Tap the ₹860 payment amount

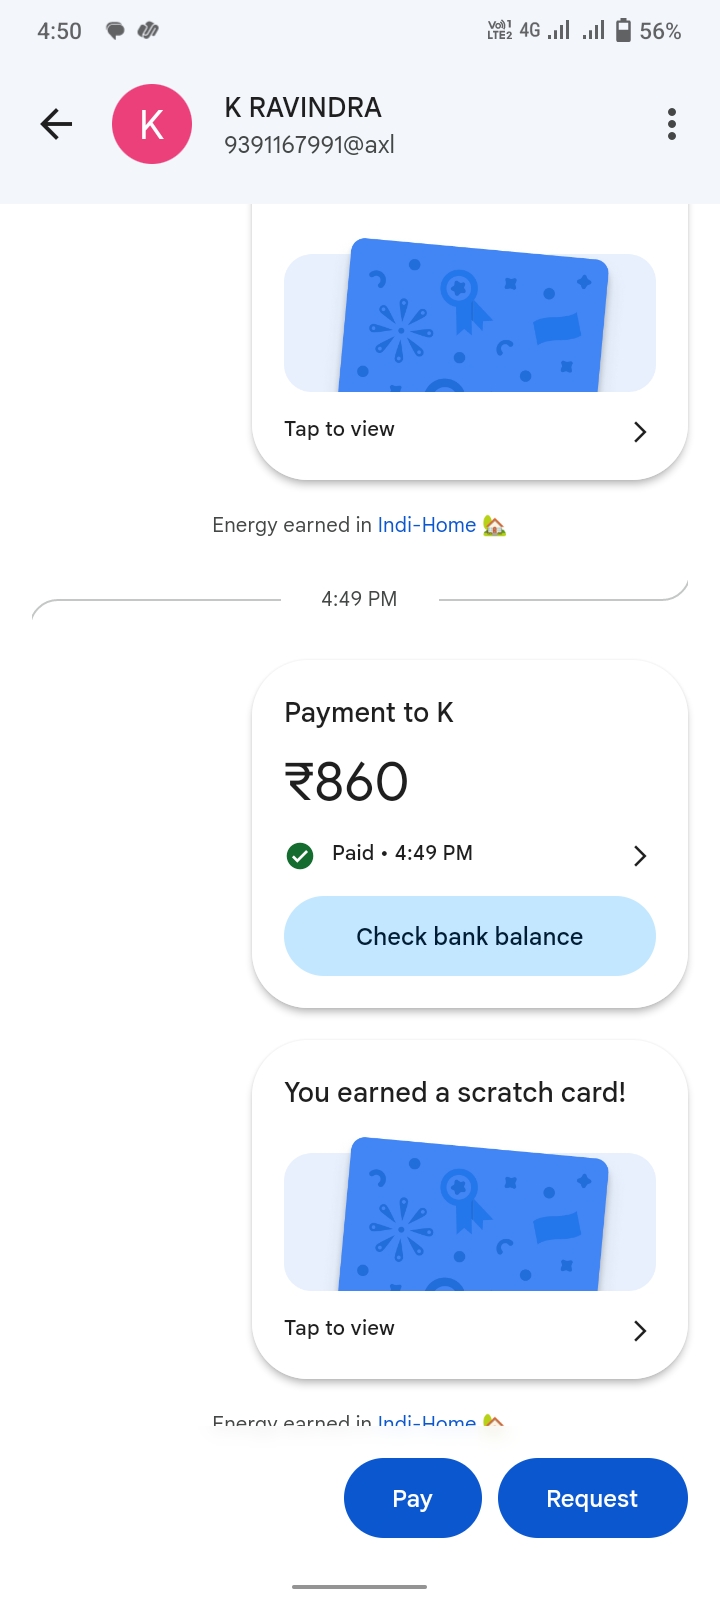tap(347, 782)
